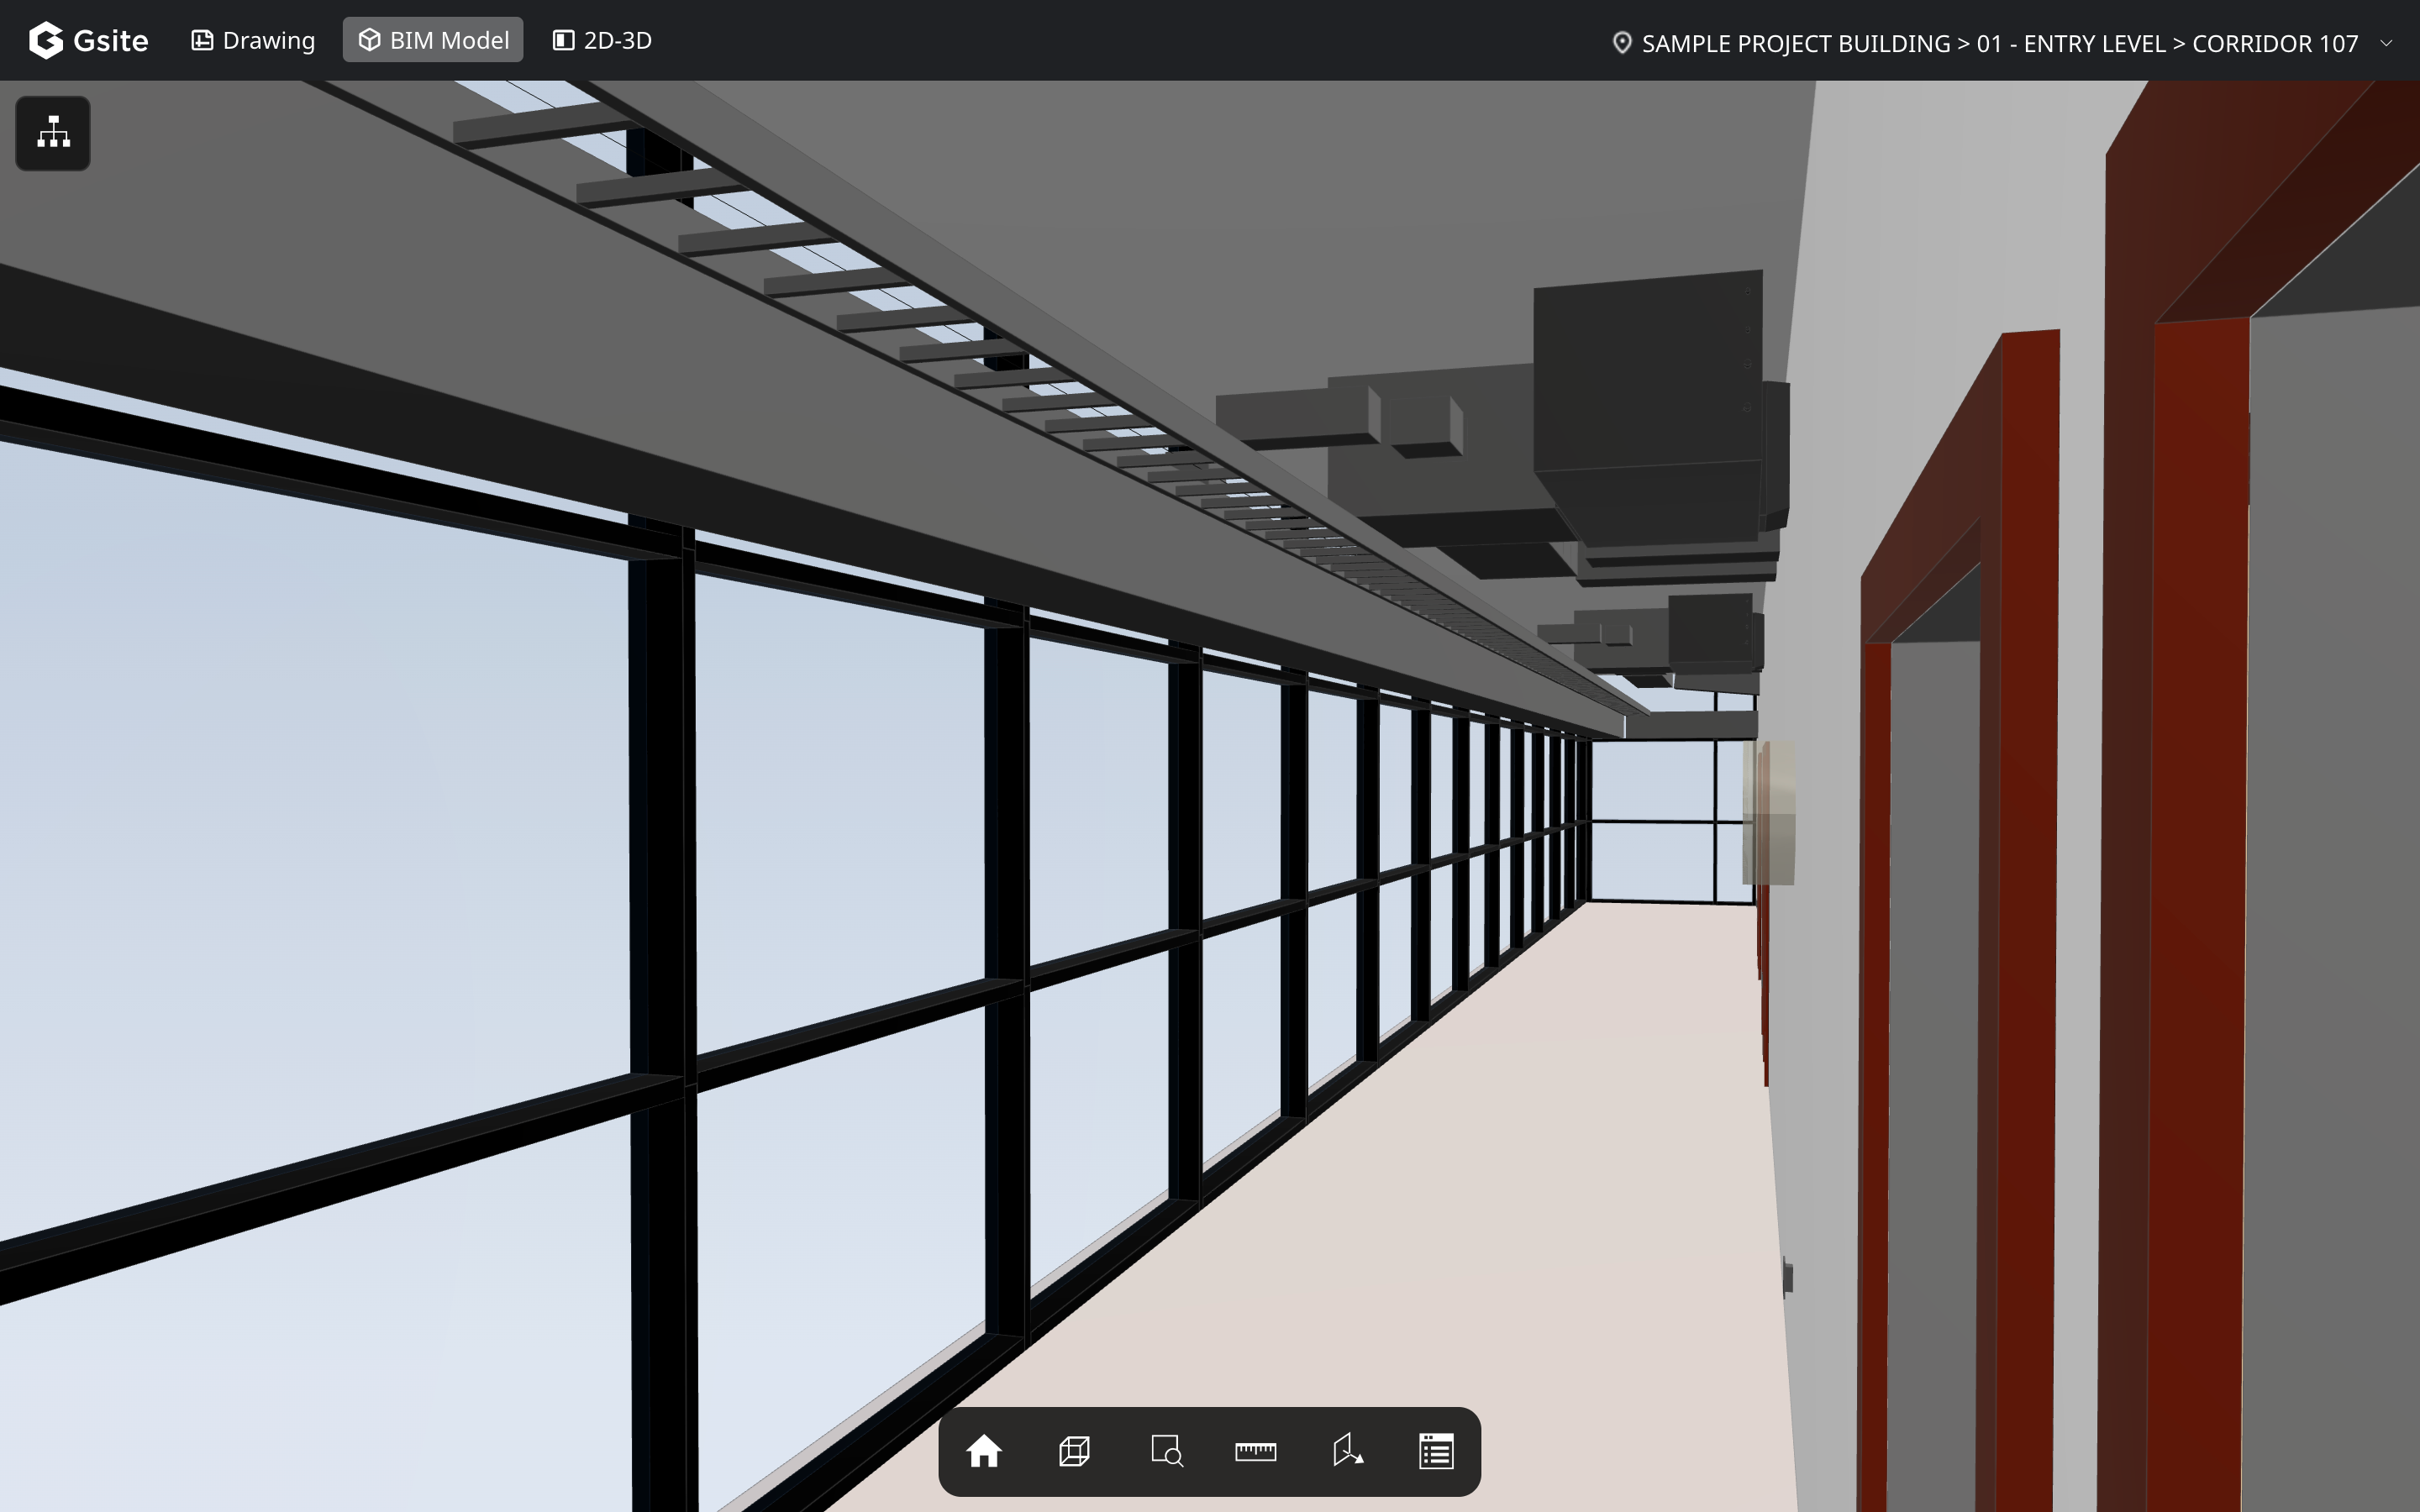Open CORRIDOR 107 location breadcrumb

2274,43
